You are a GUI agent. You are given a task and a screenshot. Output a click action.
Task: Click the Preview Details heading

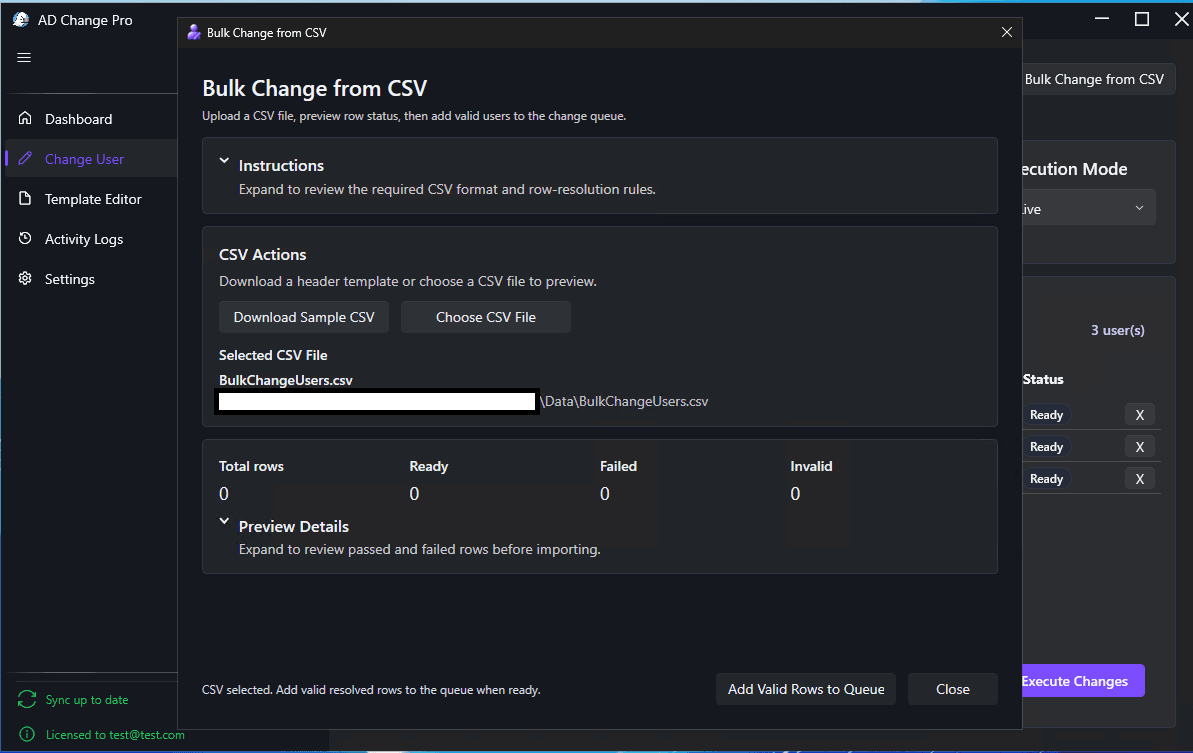tap(294, 526)
